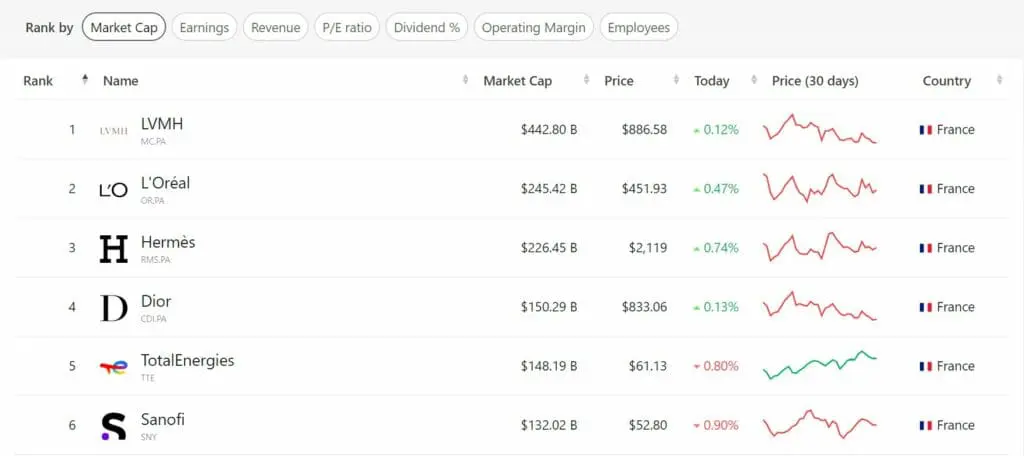Sort the table by Rank arrows
Image resolution: width=1024 pixels, height=456 pixels.
84,80
